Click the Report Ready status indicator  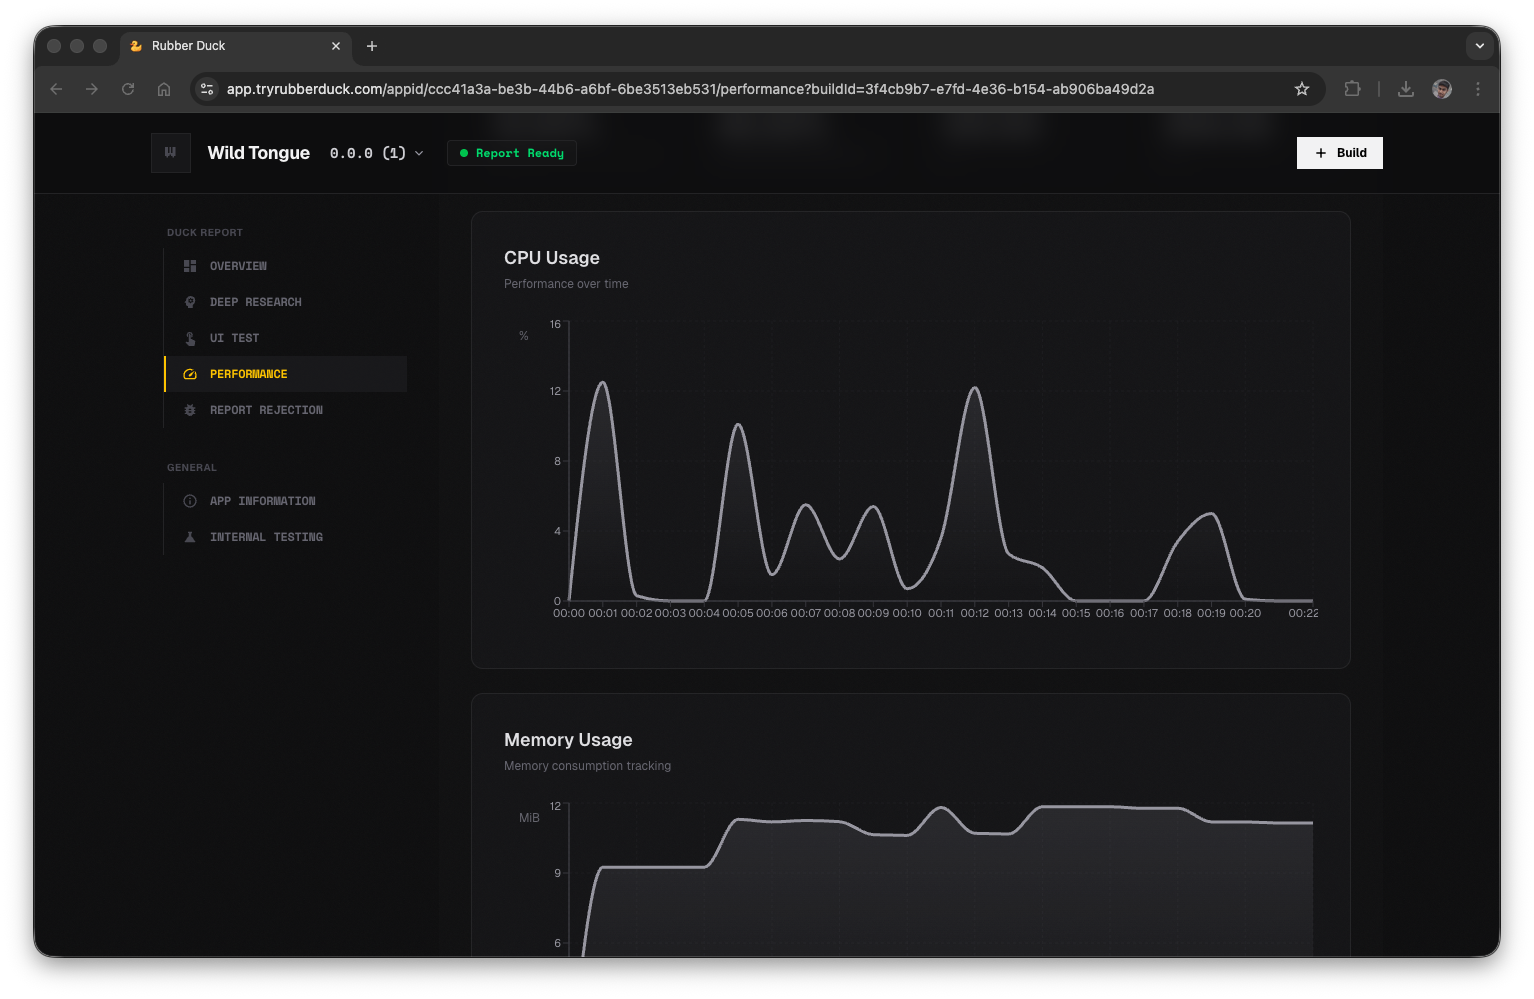pyautogui.click(x=511, y=153)
